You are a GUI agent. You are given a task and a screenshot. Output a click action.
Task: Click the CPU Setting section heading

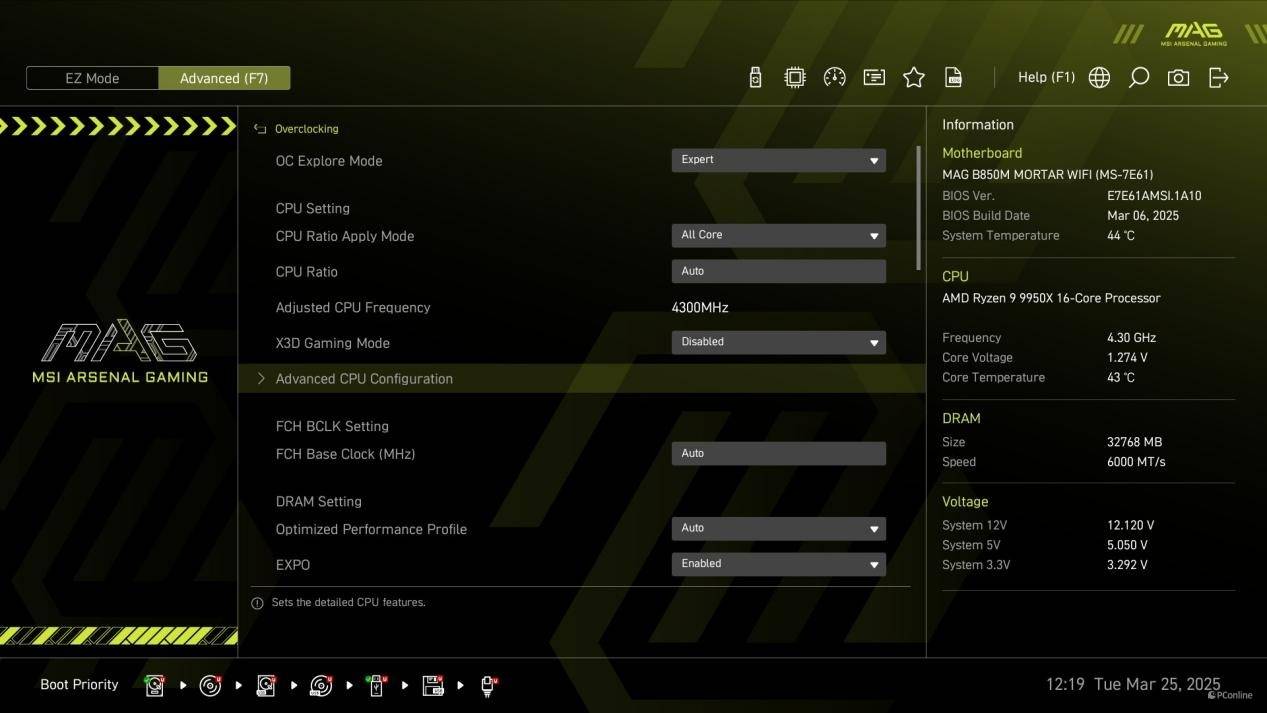pyautogui.click(x=313, y=208)
